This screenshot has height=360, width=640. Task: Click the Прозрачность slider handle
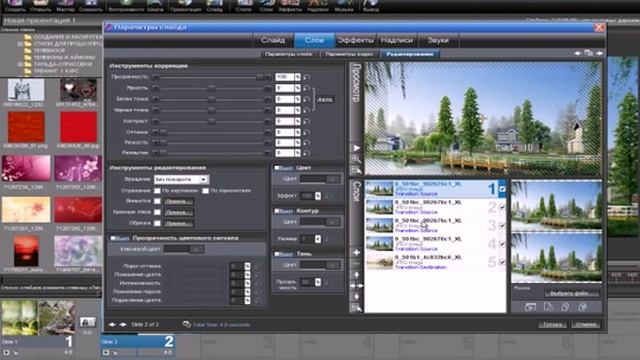260,77
